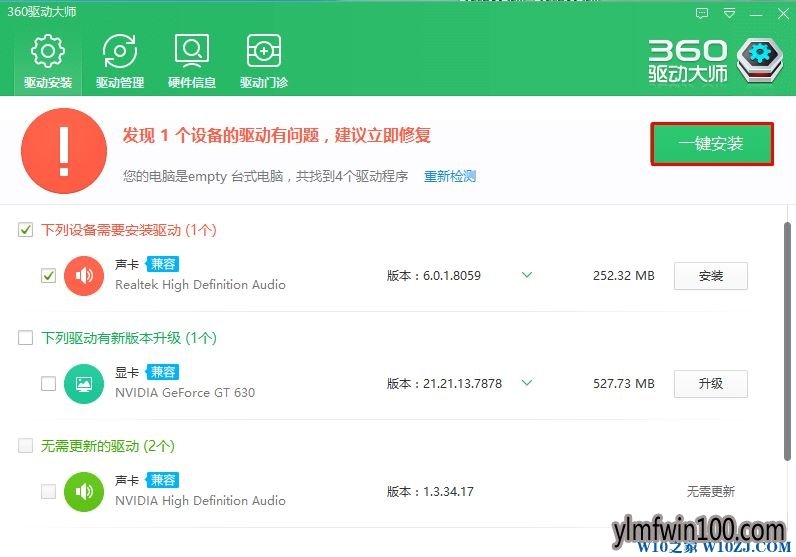Click the 360驱动大师 logo icon

click(760, 60)
